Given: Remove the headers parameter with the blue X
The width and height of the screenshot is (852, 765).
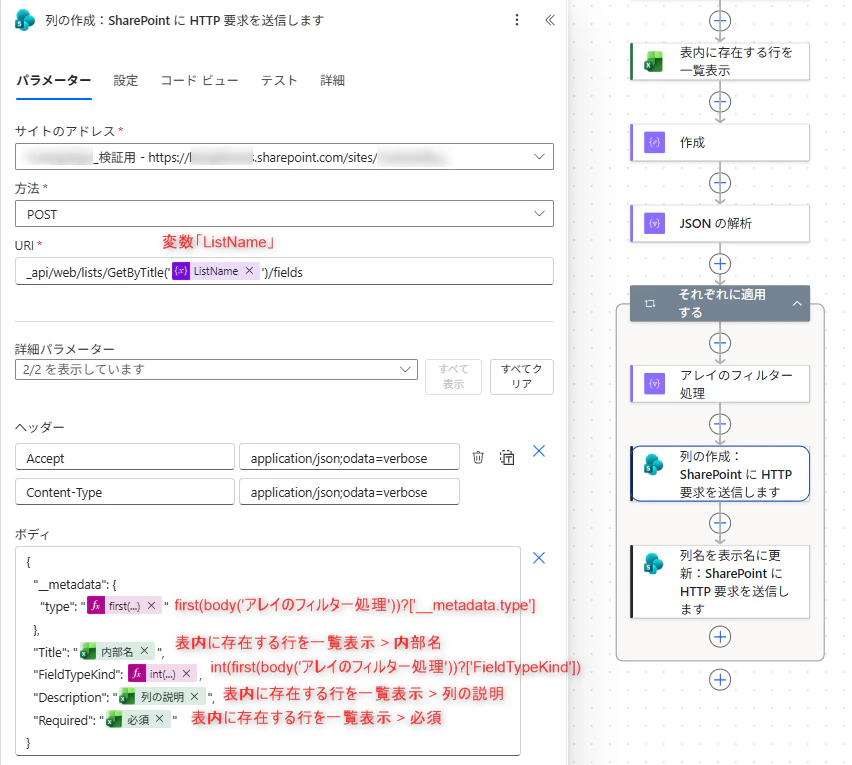Looking at the screenshot, I should (538, 451).
